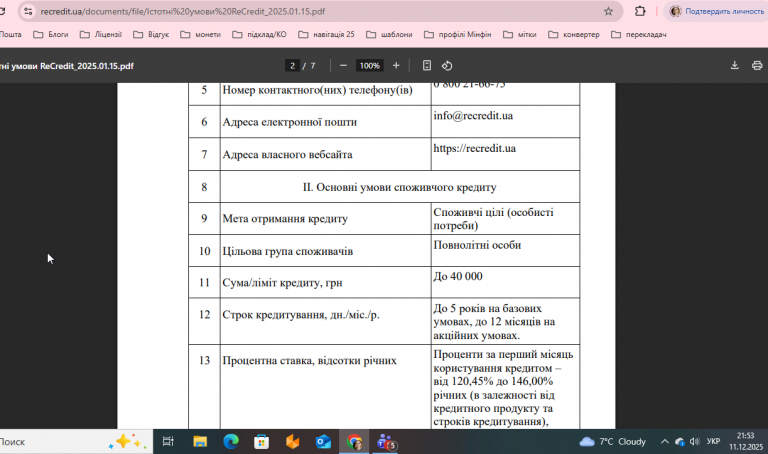The height and width of the screenshot is (454, 768).
Task: Open Microsoft Store from taskbar
Action: point(262,442)
